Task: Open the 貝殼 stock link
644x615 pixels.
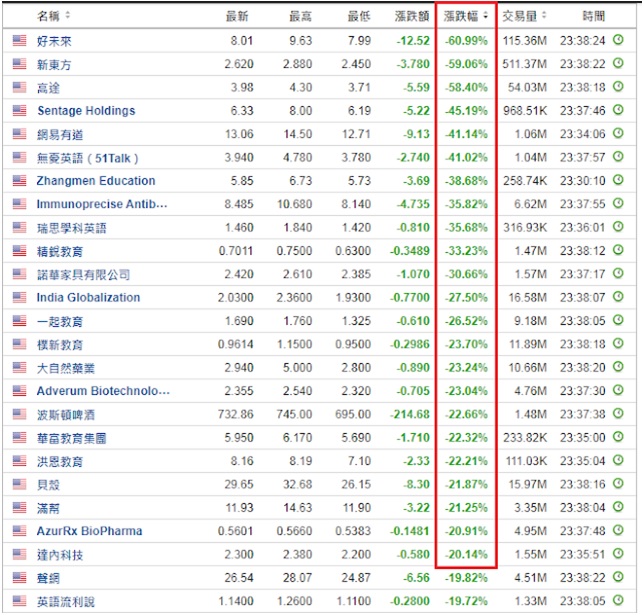Action: point(48,485)
